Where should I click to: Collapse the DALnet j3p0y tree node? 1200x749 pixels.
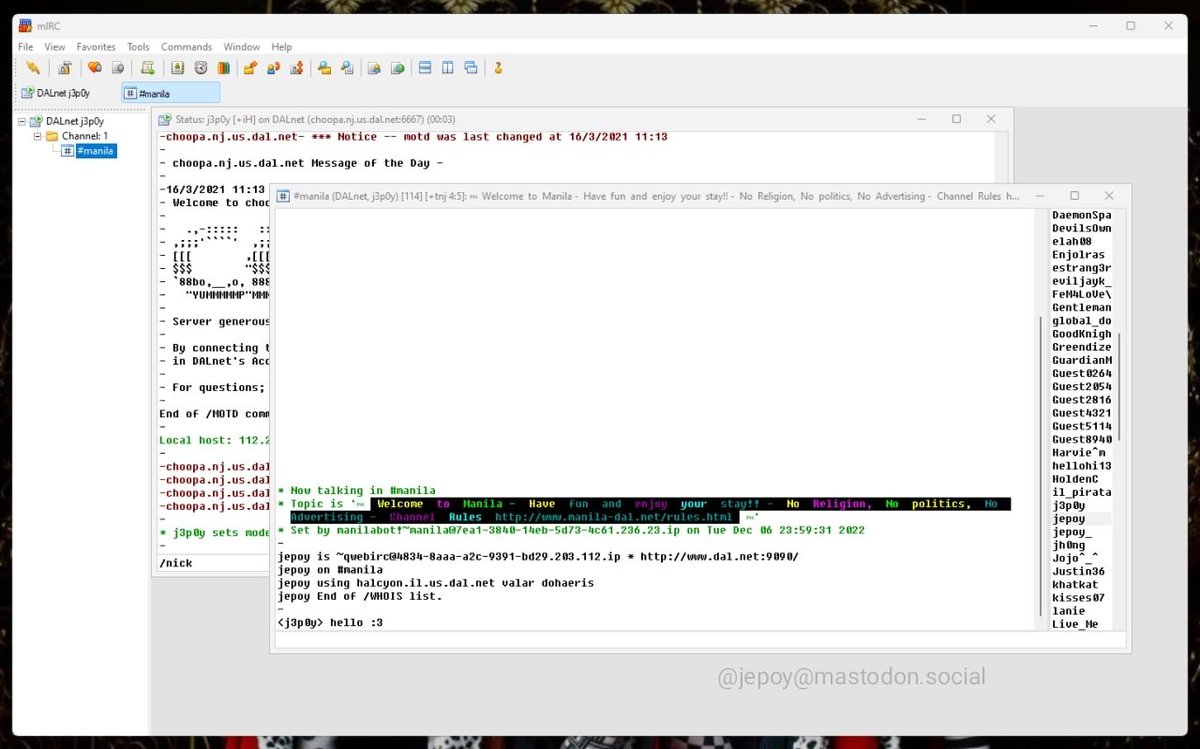tap(23, 121)
